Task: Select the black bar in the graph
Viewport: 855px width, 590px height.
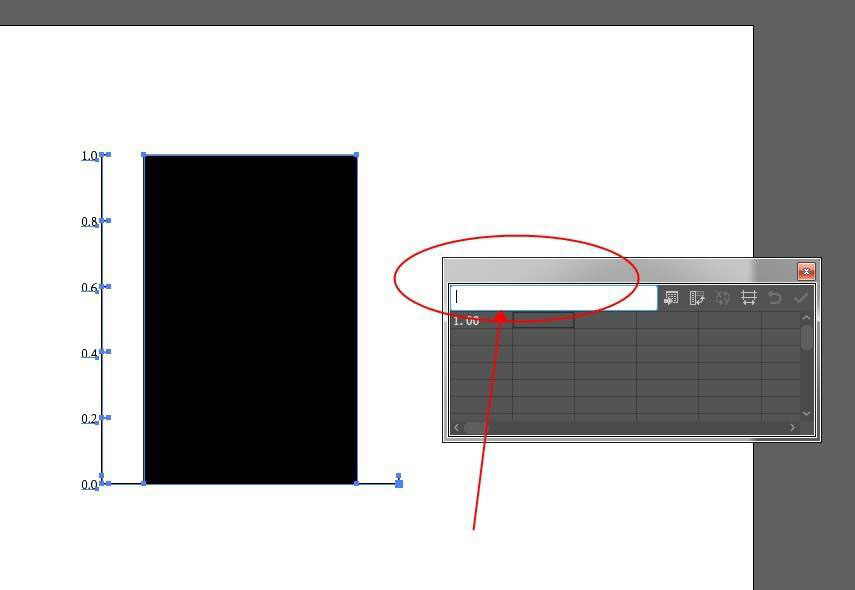Action: tap(250, 320)
